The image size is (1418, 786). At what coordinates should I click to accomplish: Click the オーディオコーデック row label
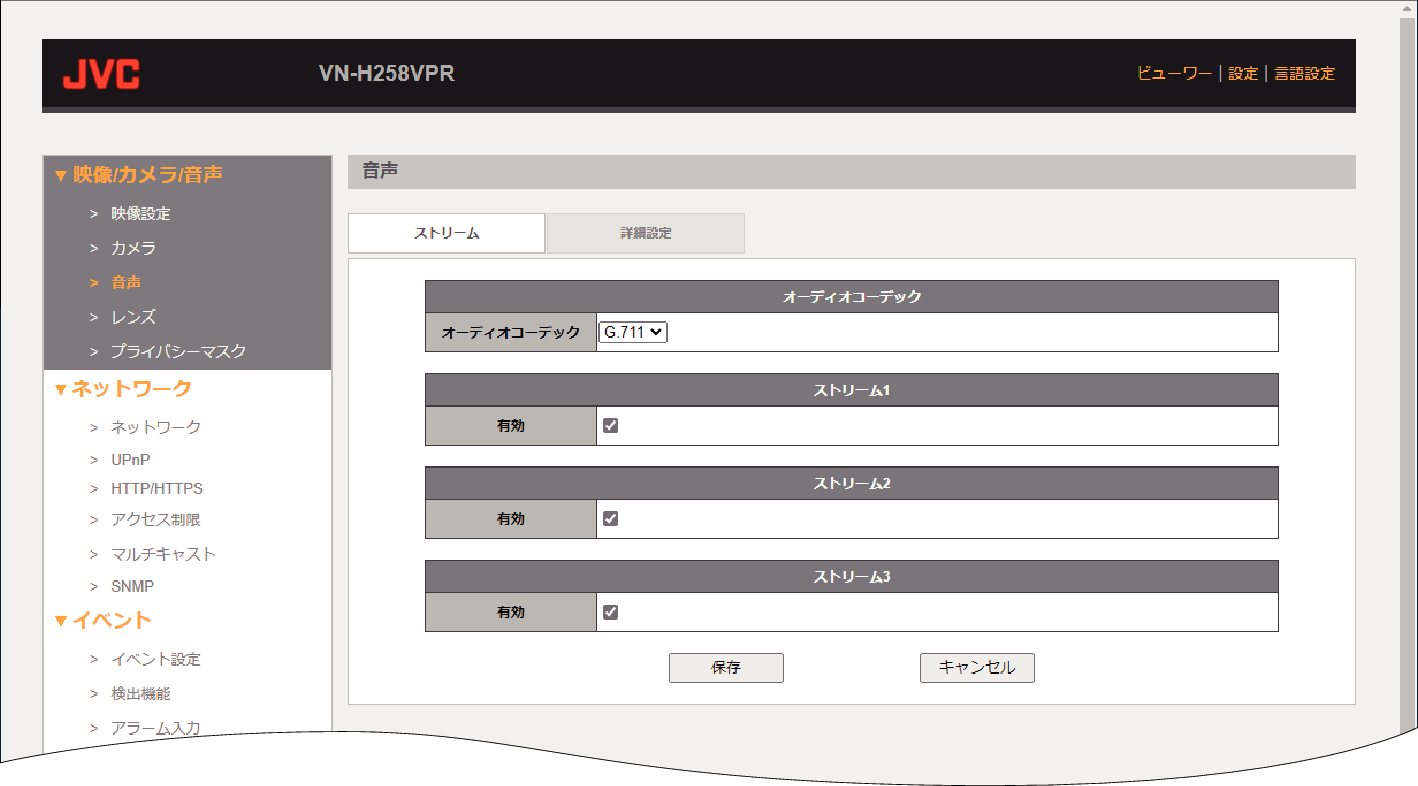pos(511,332)
